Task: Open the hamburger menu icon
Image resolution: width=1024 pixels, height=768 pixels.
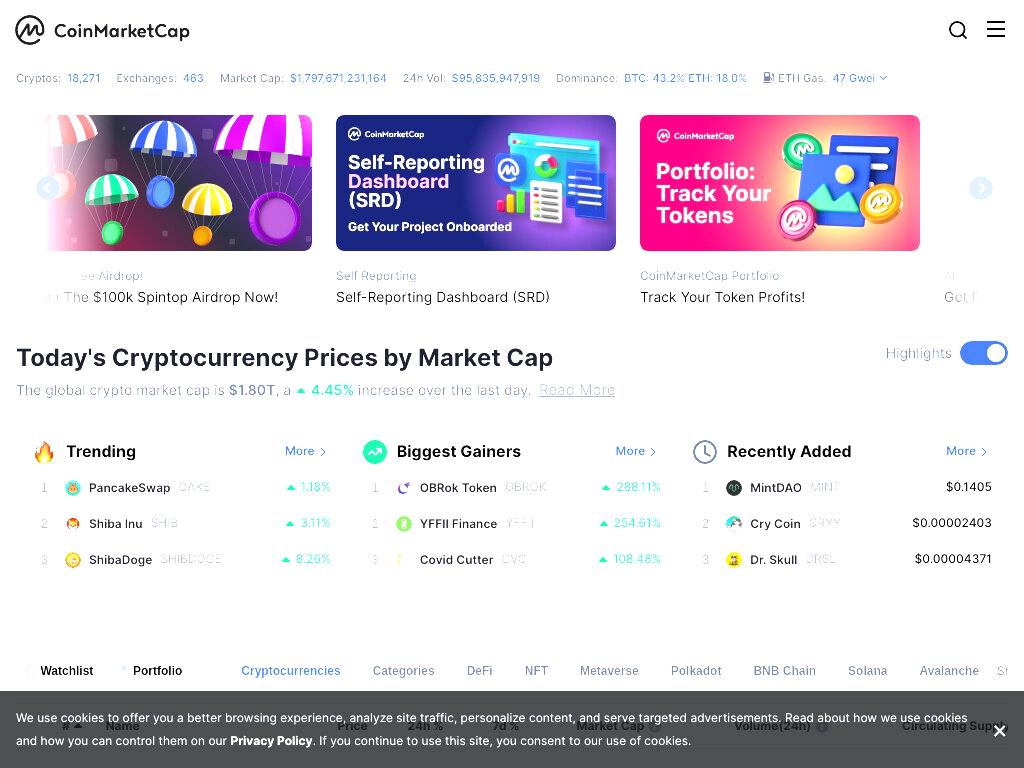Action: [995, 29]
